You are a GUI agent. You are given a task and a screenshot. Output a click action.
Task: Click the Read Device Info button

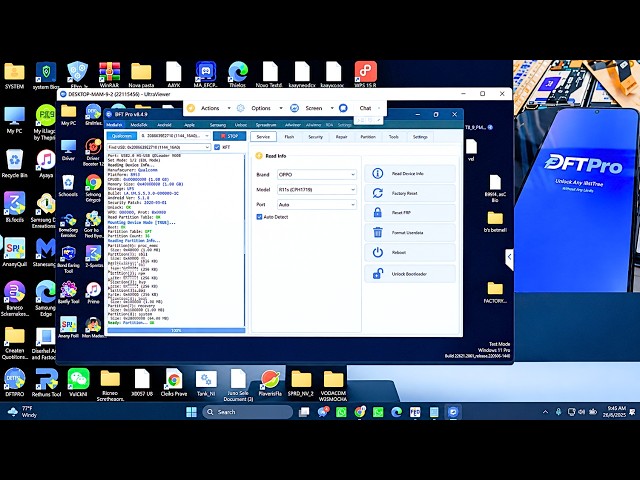click(409, 173)
